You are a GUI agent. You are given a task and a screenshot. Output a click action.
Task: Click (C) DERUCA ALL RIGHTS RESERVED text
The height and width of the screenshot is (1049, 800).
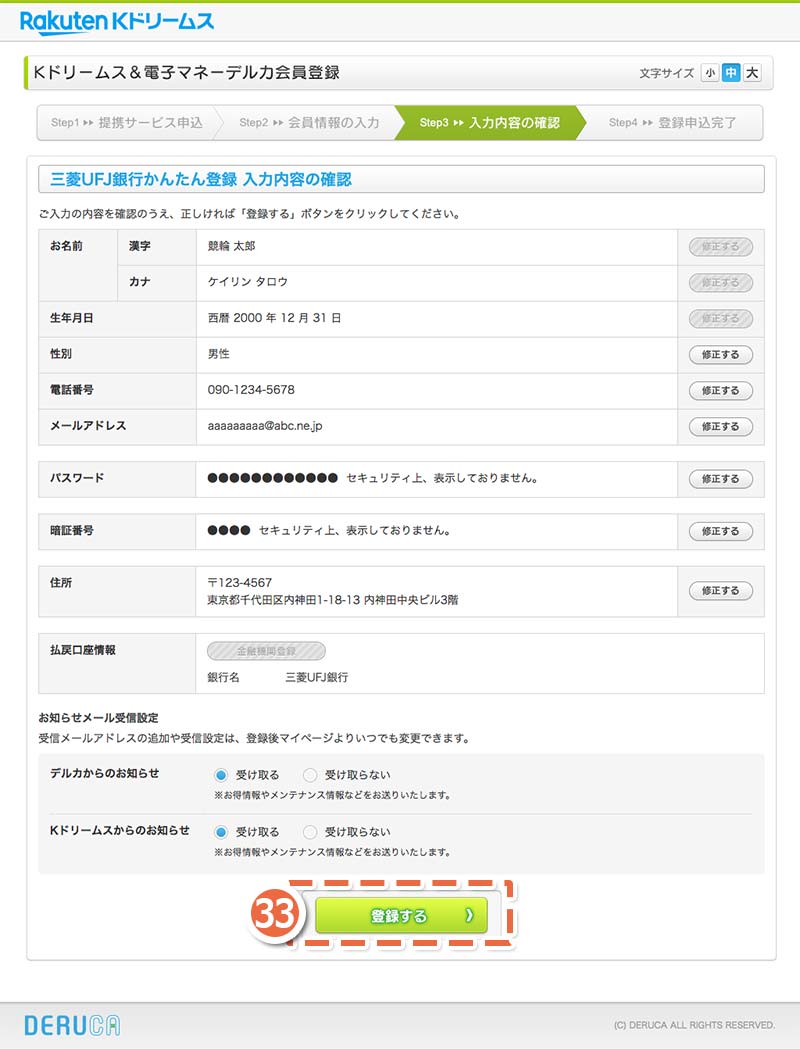point(694,1025)
